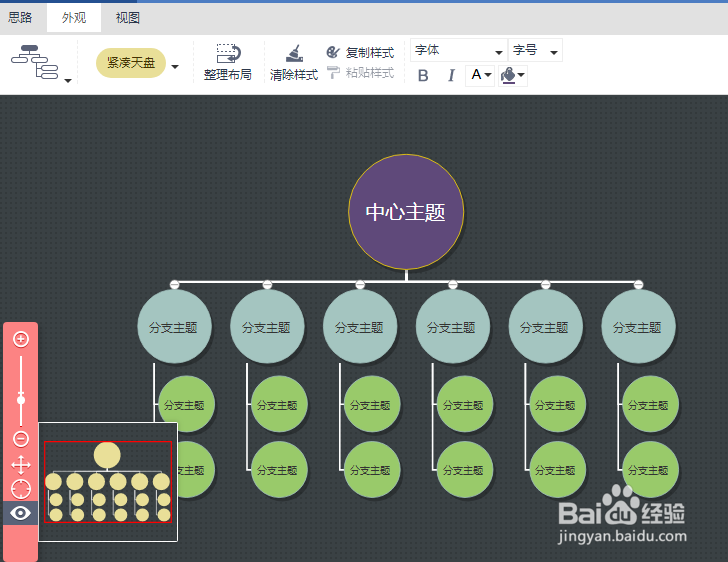Collapse the third 分支主题 branch
This screenshot has height=562, width=728.
point(360,284)
